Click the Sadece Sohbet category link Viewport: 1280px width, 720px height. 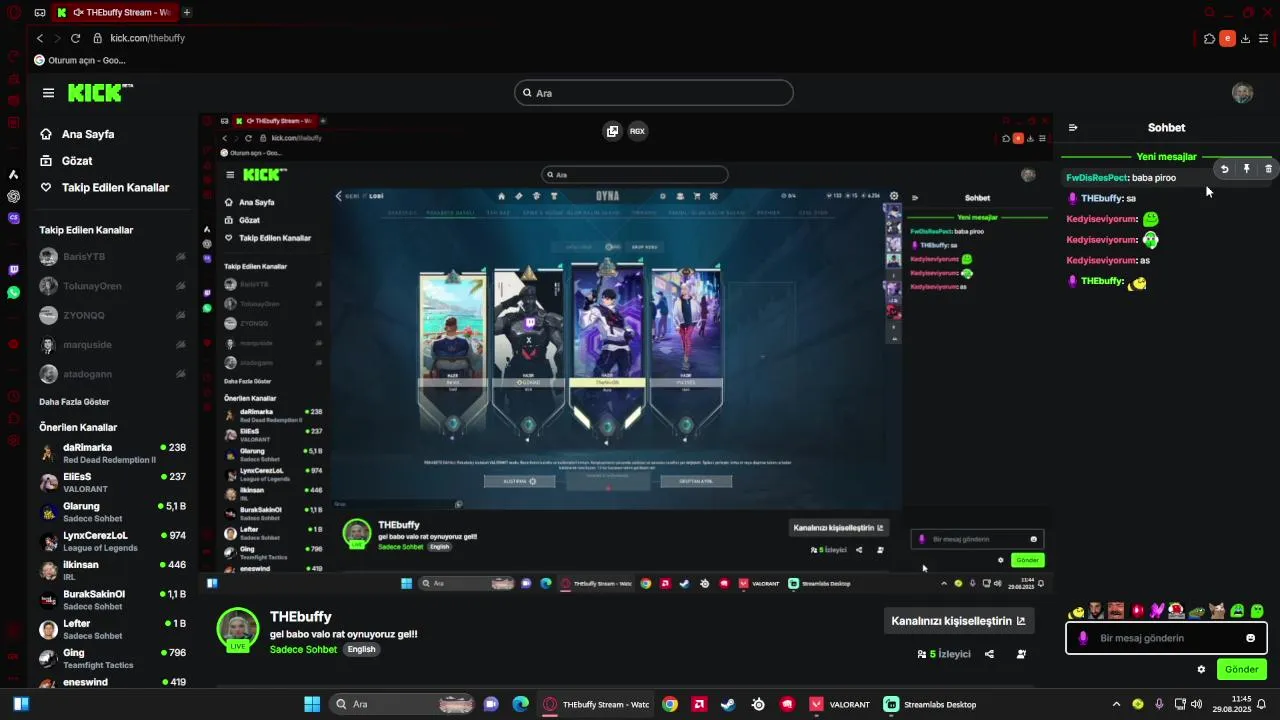(x=303, y=650)
